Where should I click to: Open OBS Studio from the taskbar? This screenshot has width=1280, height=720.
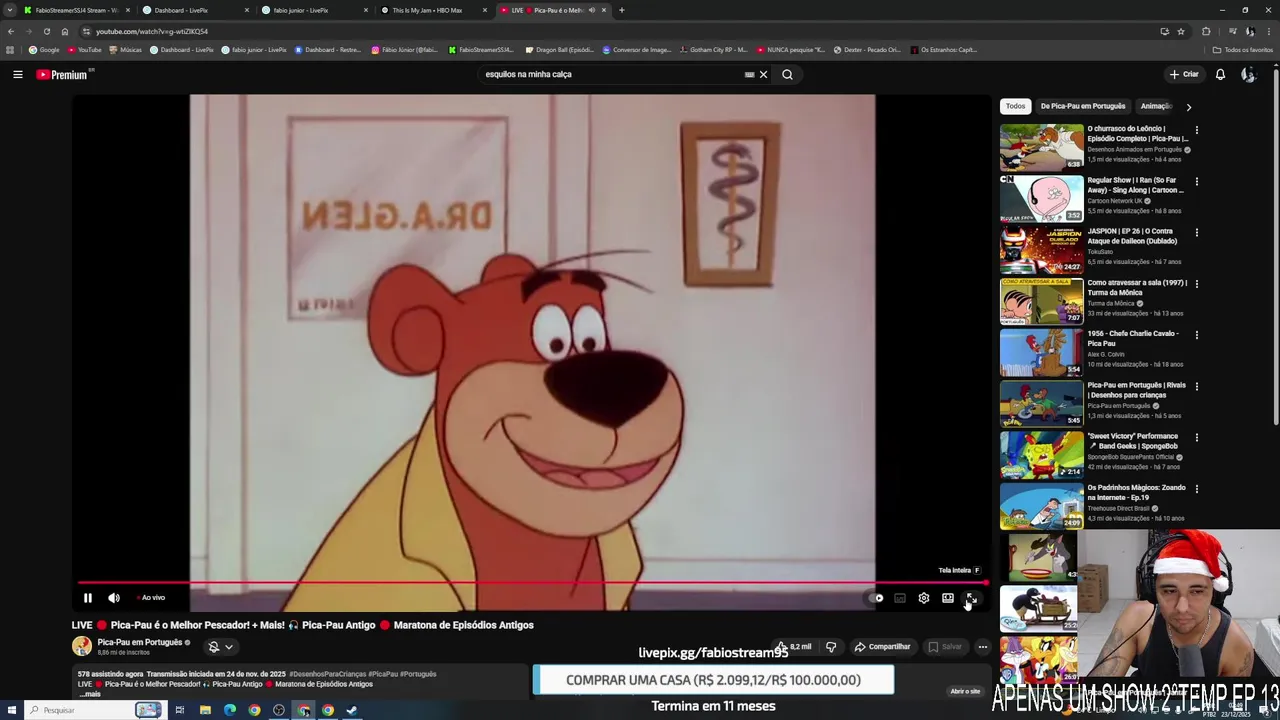279,710
